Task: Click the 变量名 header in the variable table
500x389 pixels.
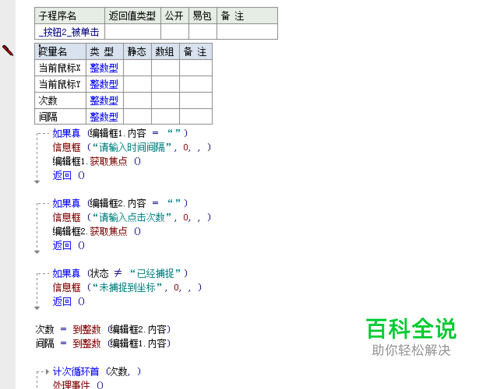Action: (x=60, y=52)
